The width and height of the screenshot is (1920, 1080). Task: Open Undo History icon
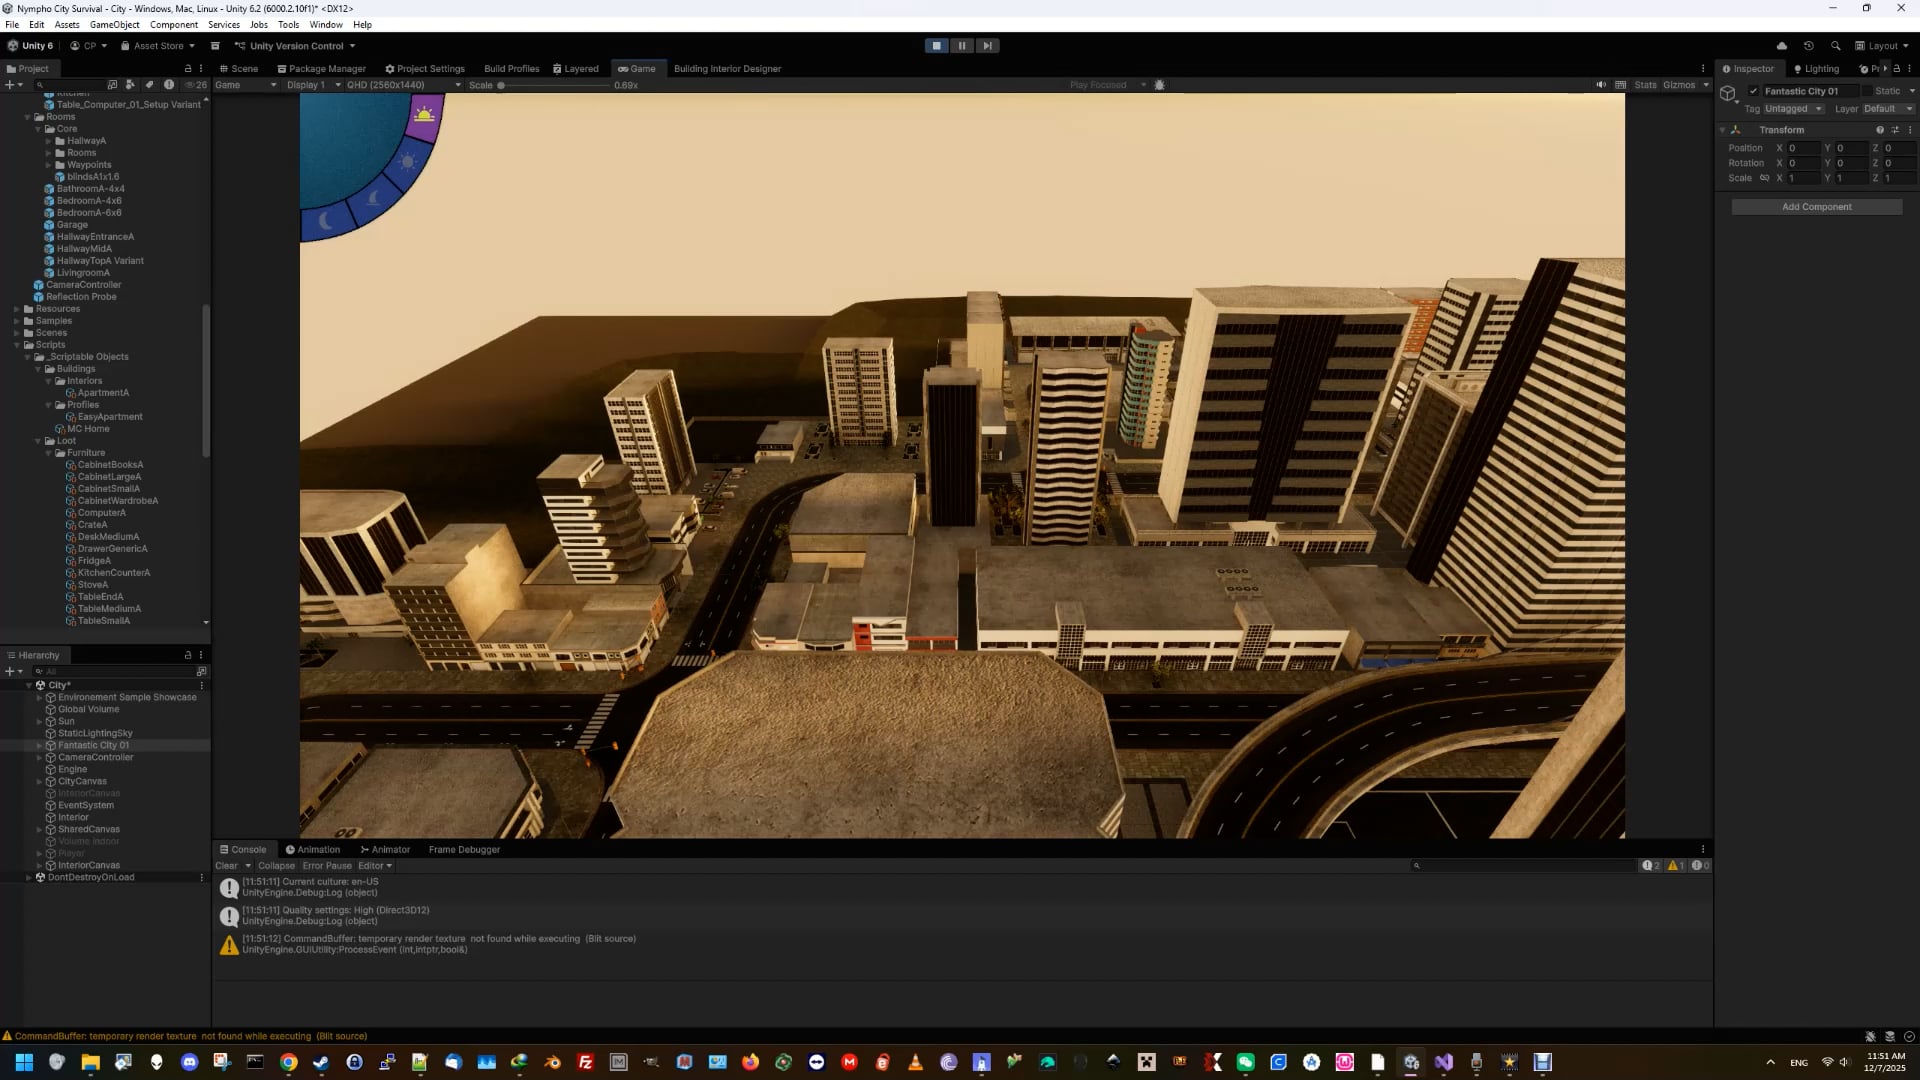tap(1808, 46)
